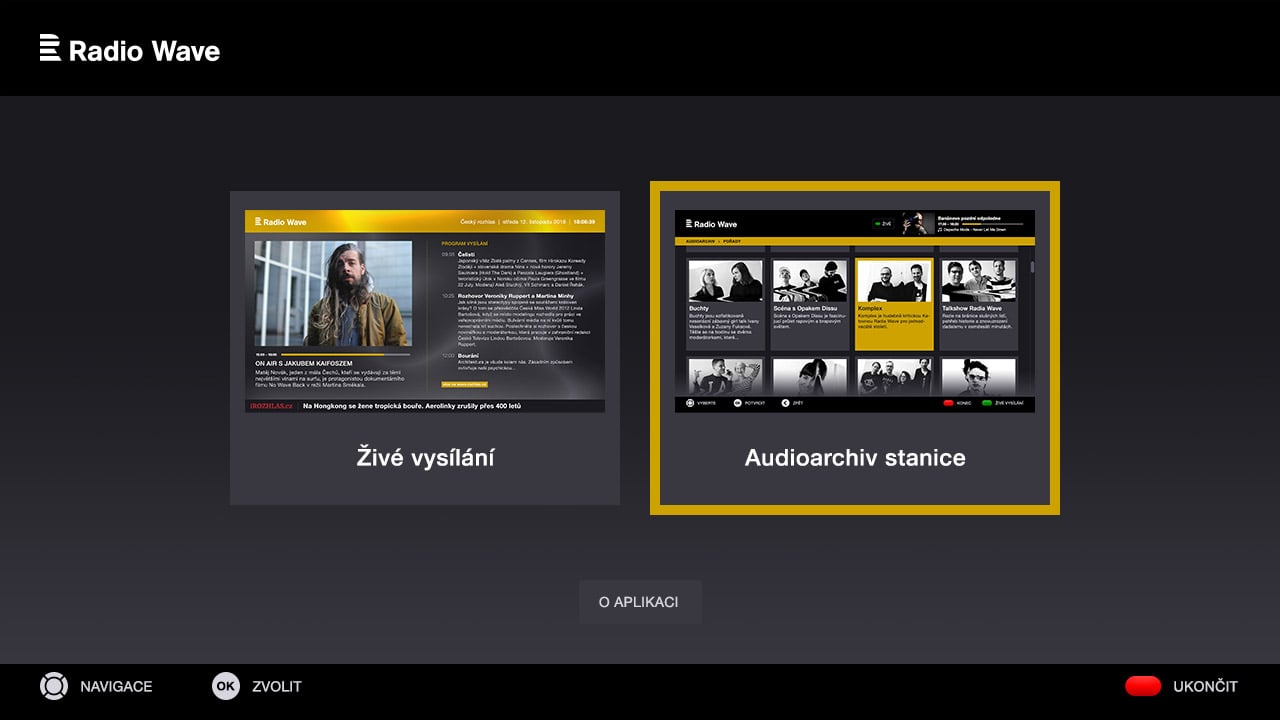Click the ZPĚT back icon inside the archive preview
This screenshot has width=1280, height=720.
[x=785, y=402]
